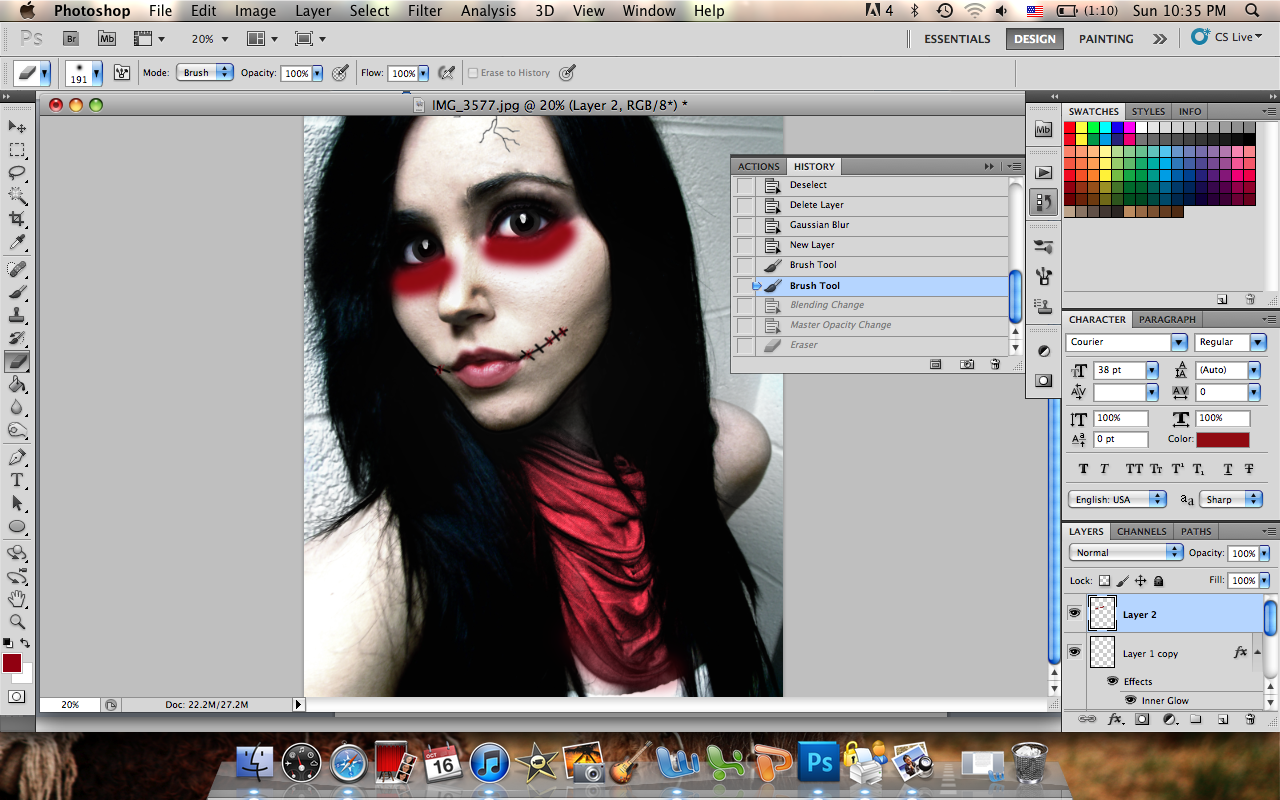This screenshot has height=800, width=1280.
Task: Open the Brush panel toggle icon
Action: (x=123, y=73)
